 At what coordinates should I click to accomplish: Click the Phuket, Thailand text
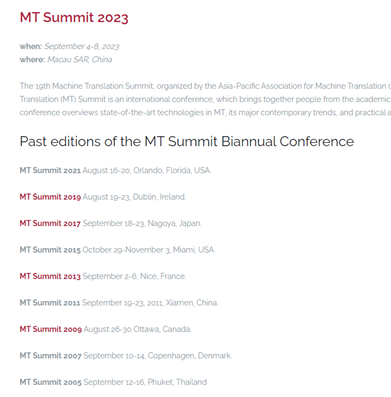[177, 382]
